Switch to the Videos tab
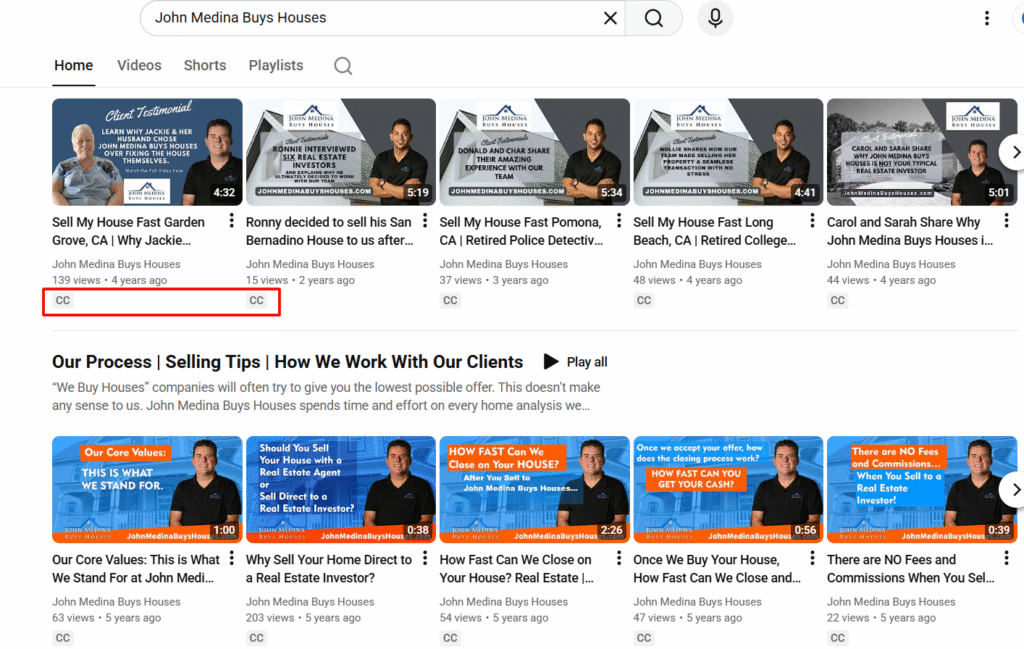 click(139, 65)
